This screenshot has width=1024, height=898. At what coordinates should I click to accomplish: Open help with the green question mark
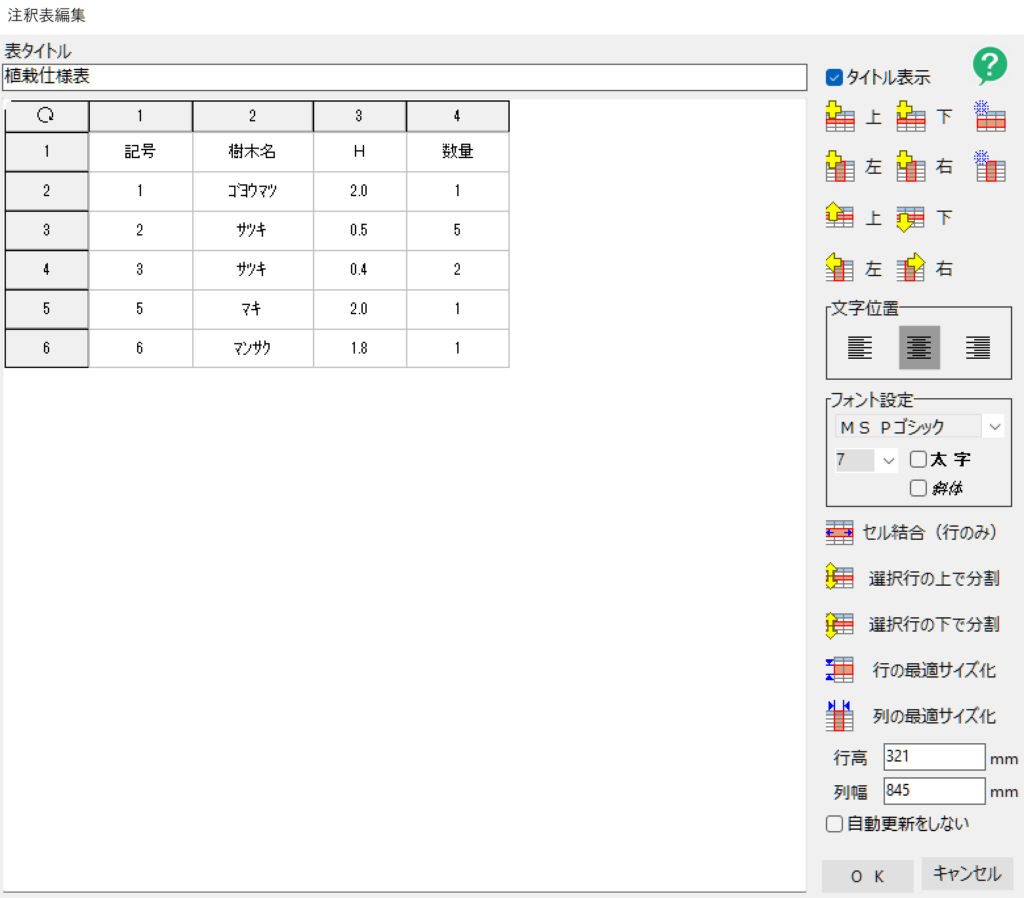(989, 66)
